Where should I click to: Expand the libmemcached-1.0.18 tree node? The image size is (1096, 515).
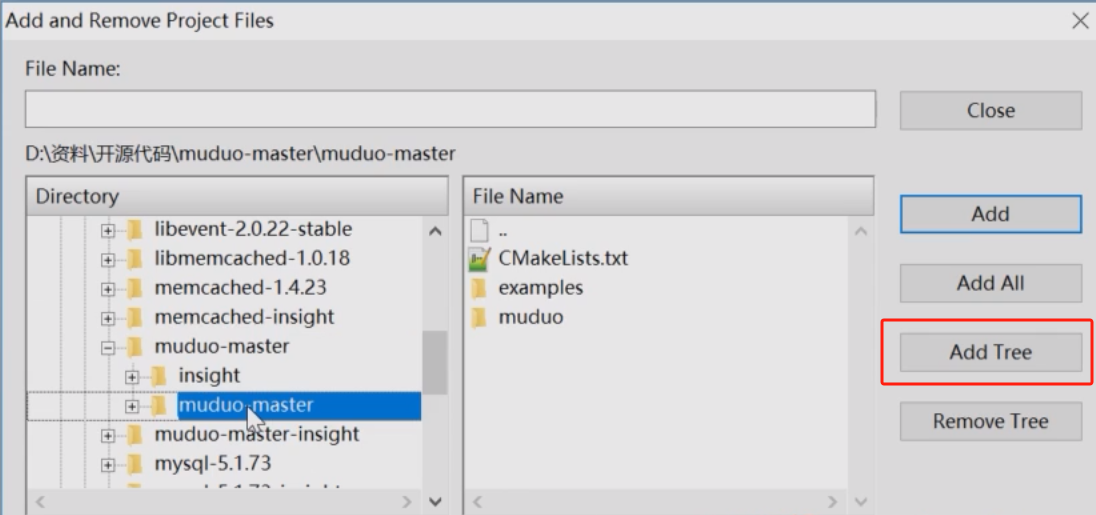(108, 259)
